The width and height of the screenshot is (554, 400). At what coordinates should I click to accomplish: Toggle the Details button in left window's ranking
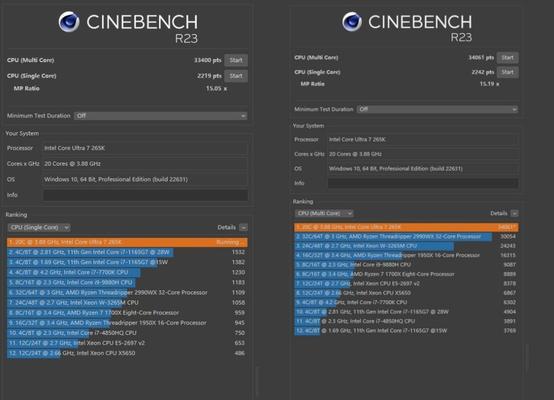tap(243, 228)
